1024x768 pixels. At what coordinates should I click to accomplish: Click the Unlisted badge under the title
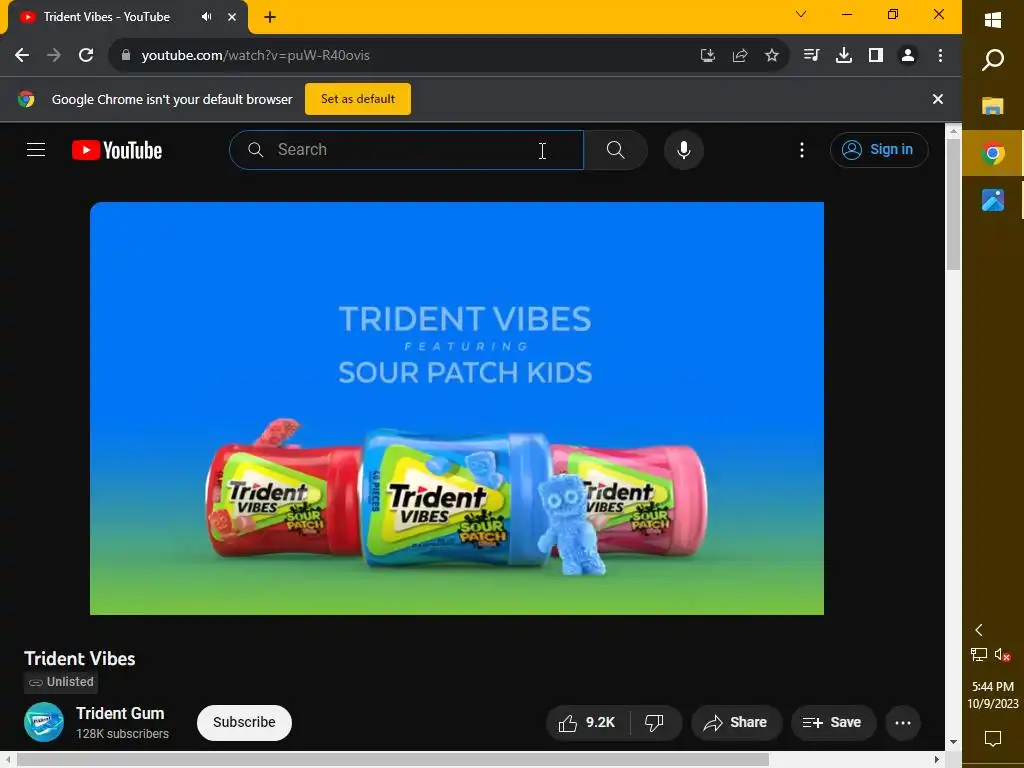61,682
